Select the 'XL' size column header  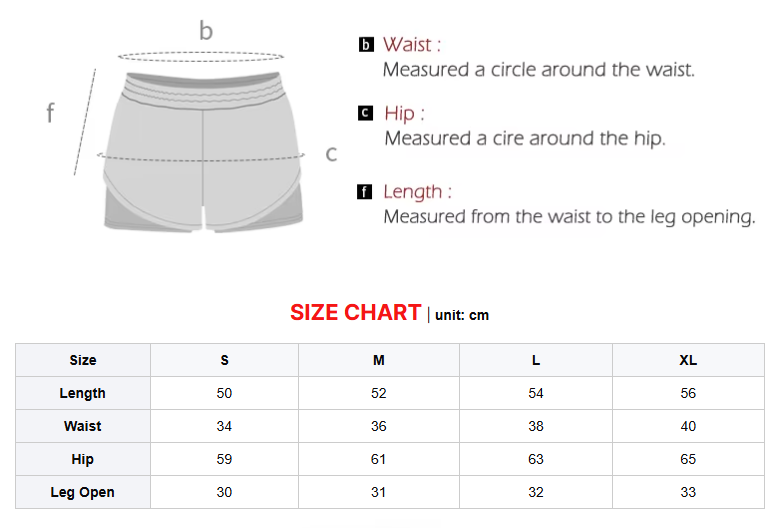pos(688,360)
